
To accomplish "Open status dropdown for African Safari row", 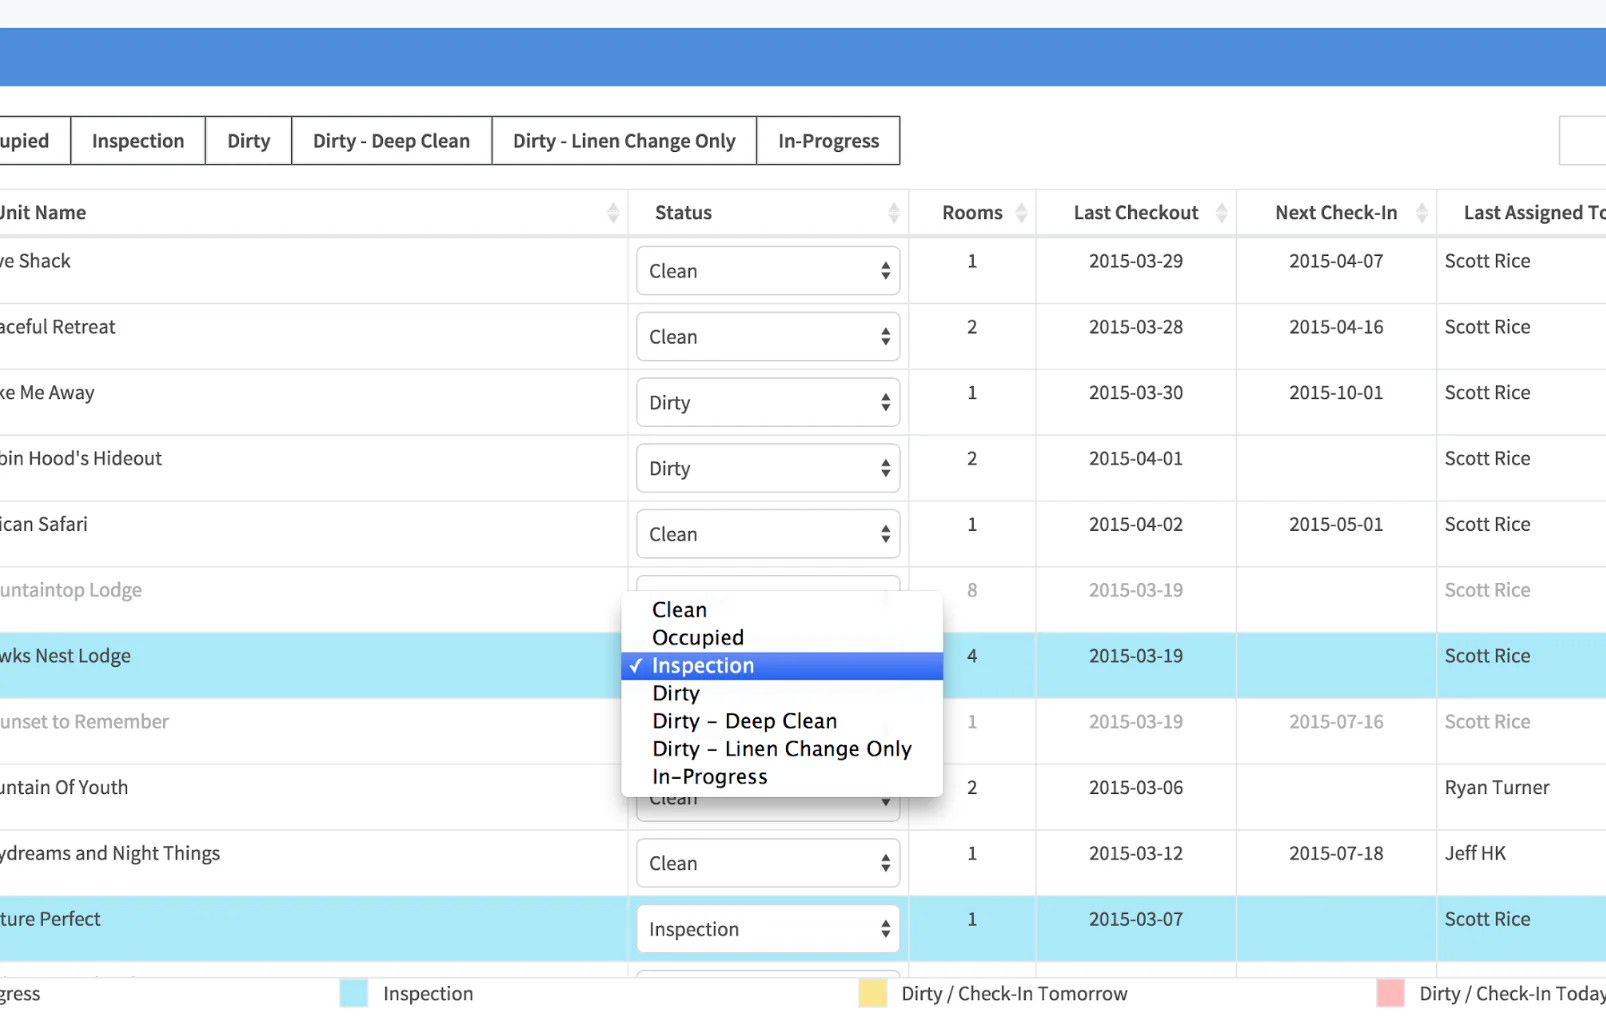I will tap(768, 535).
